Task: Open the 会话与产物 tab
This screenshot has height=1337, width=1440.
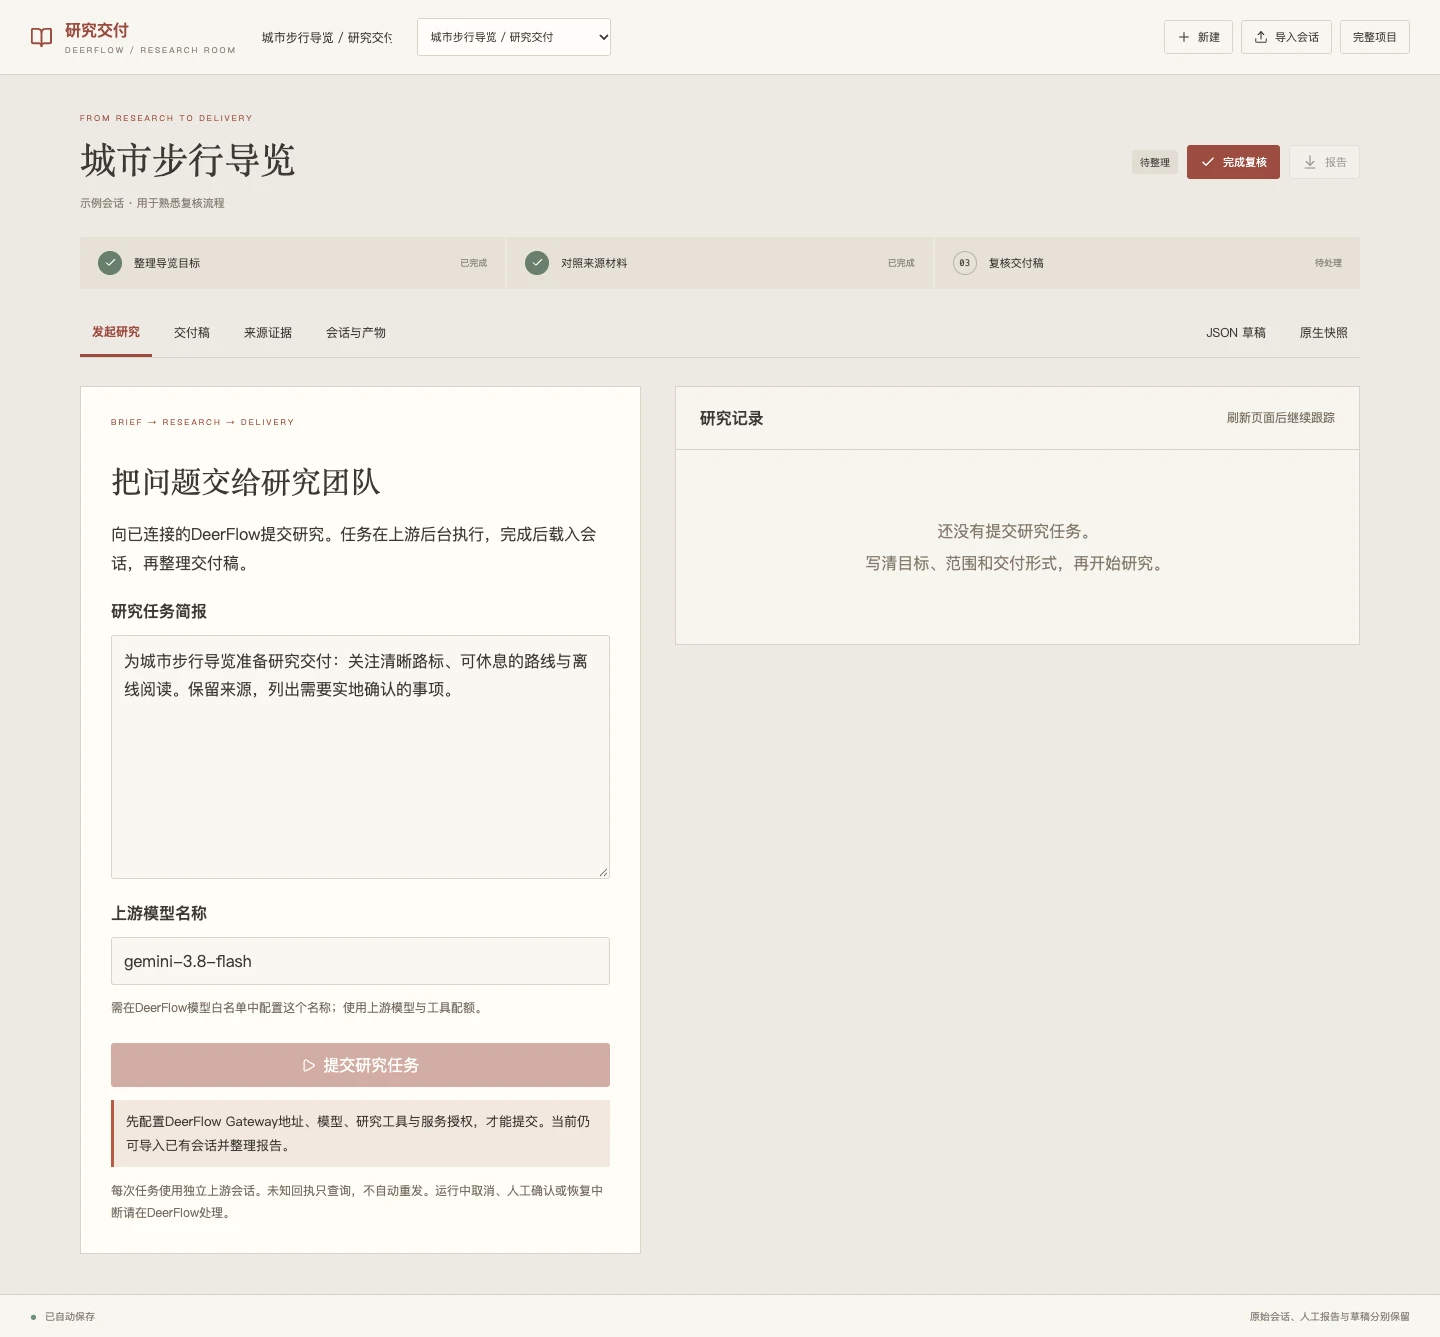Action: (356, 333)
